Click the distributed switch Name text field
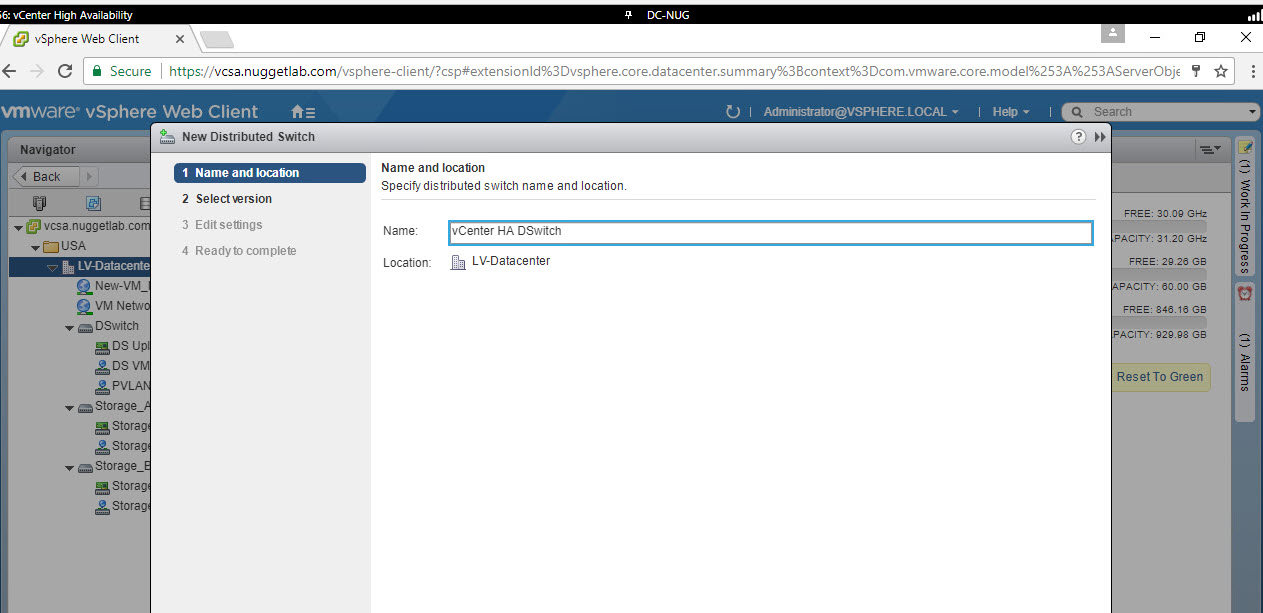 pos(770,232)
